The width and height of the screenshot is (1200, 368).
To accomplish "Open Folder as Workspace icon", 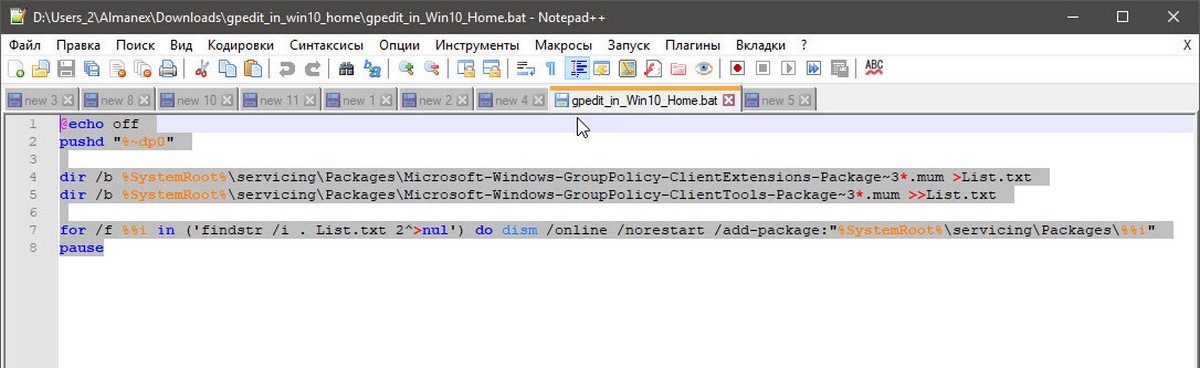I will pyautogui.click(x=678, y=69).
